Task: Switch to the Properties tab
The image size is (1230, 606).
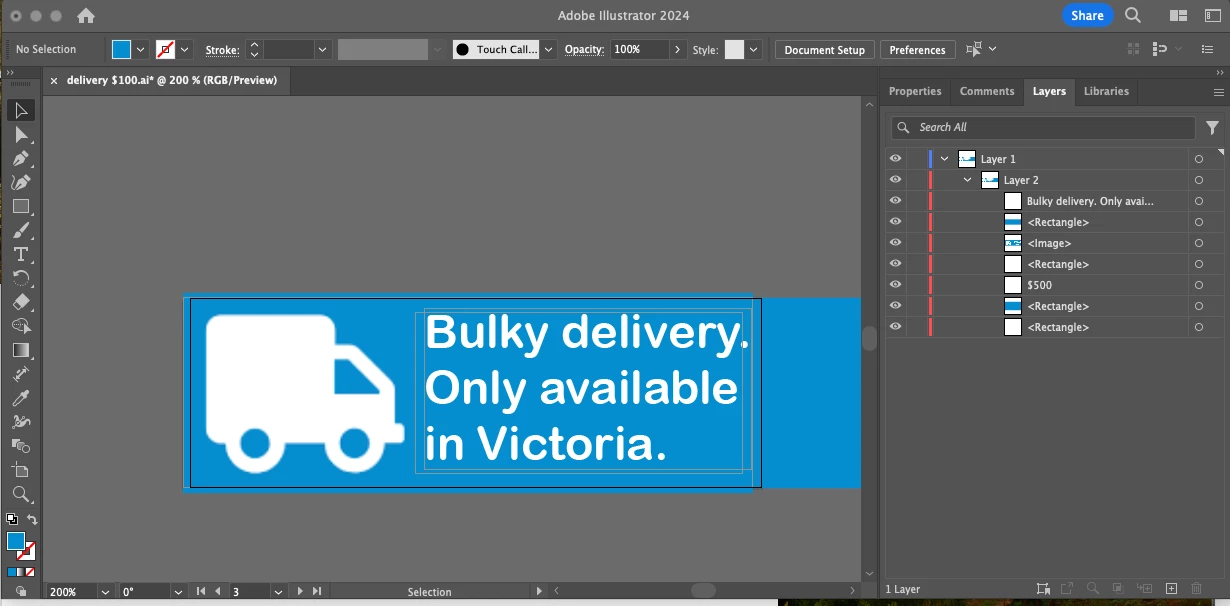Action: pyautogui.click(x=915, y=91)
